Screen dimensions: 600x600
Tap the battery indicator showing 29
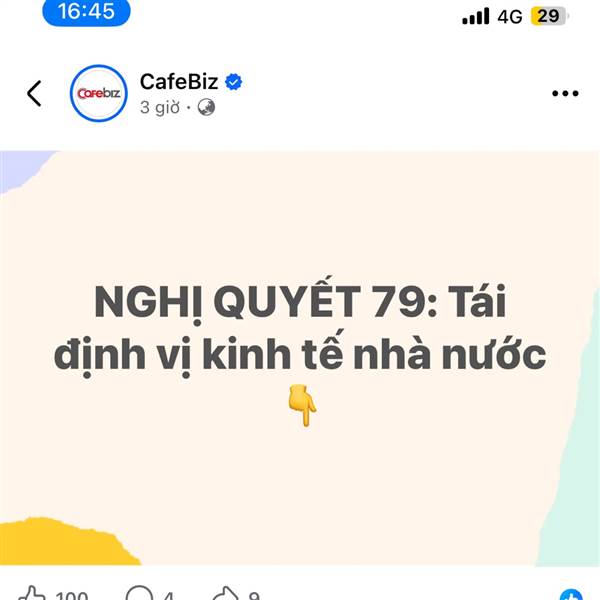click(549, 16)
